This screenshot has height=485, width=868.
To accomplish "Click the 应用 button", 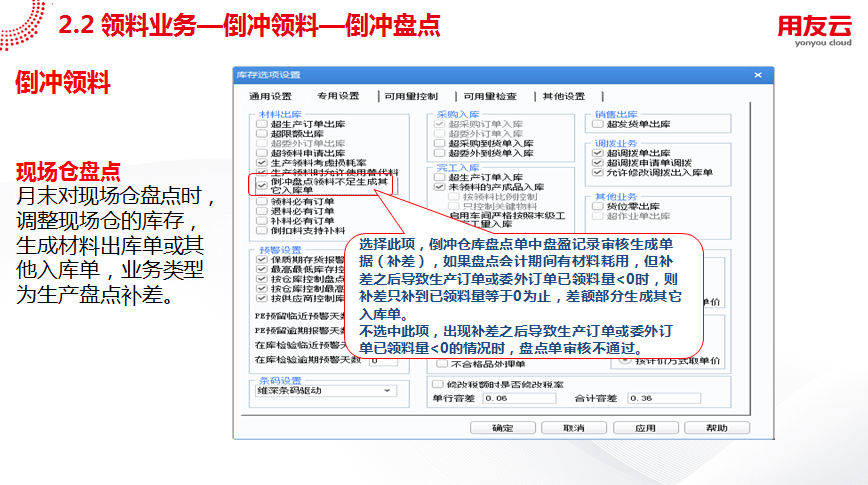I will coord(645,427).
